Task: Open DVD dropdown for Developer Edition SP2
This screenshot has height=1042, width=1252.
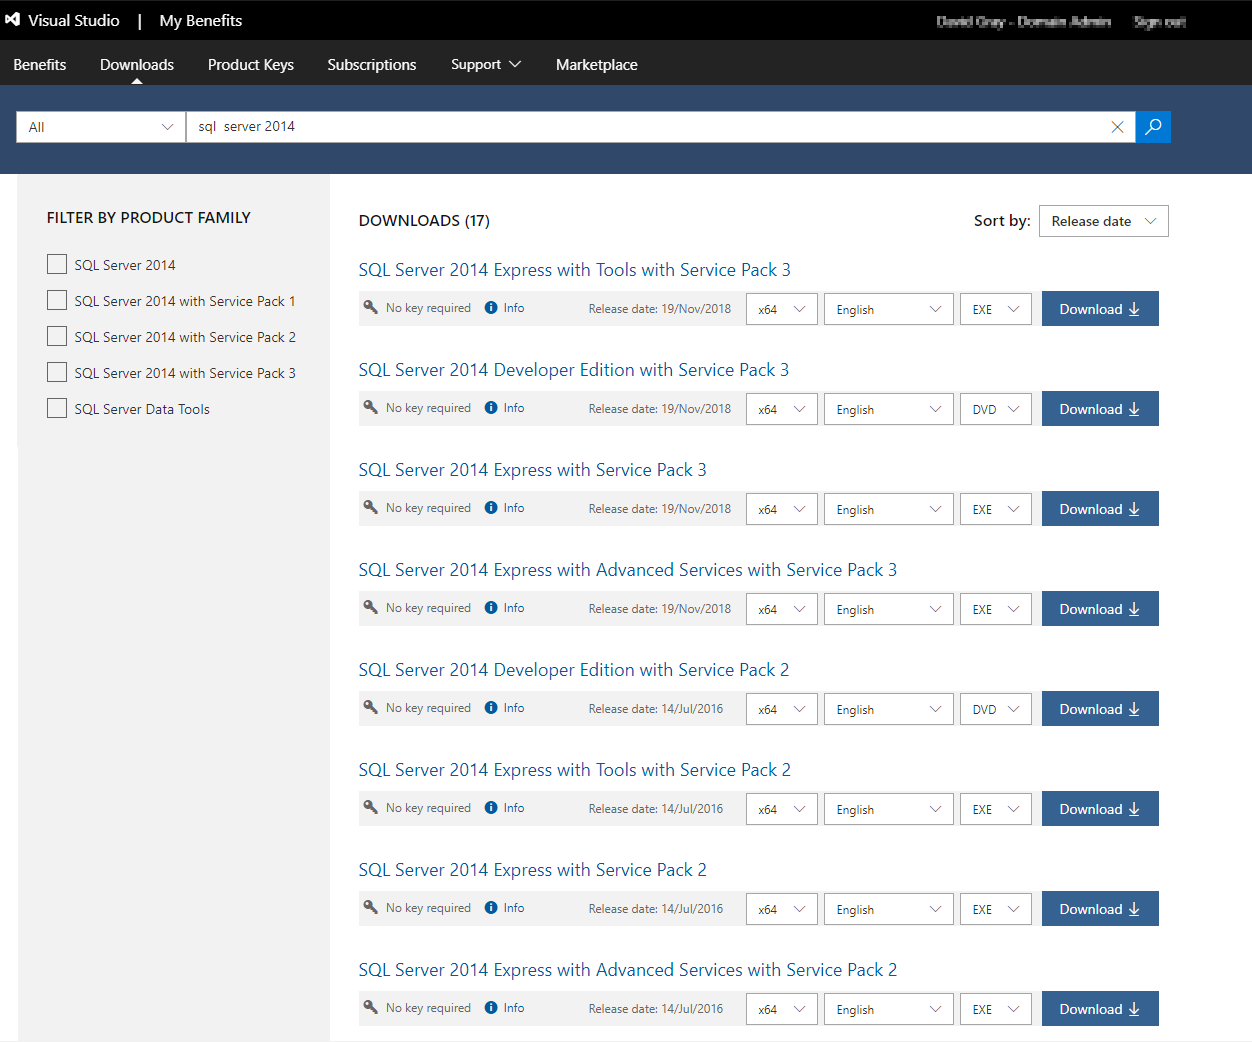Action: [996, 709]
